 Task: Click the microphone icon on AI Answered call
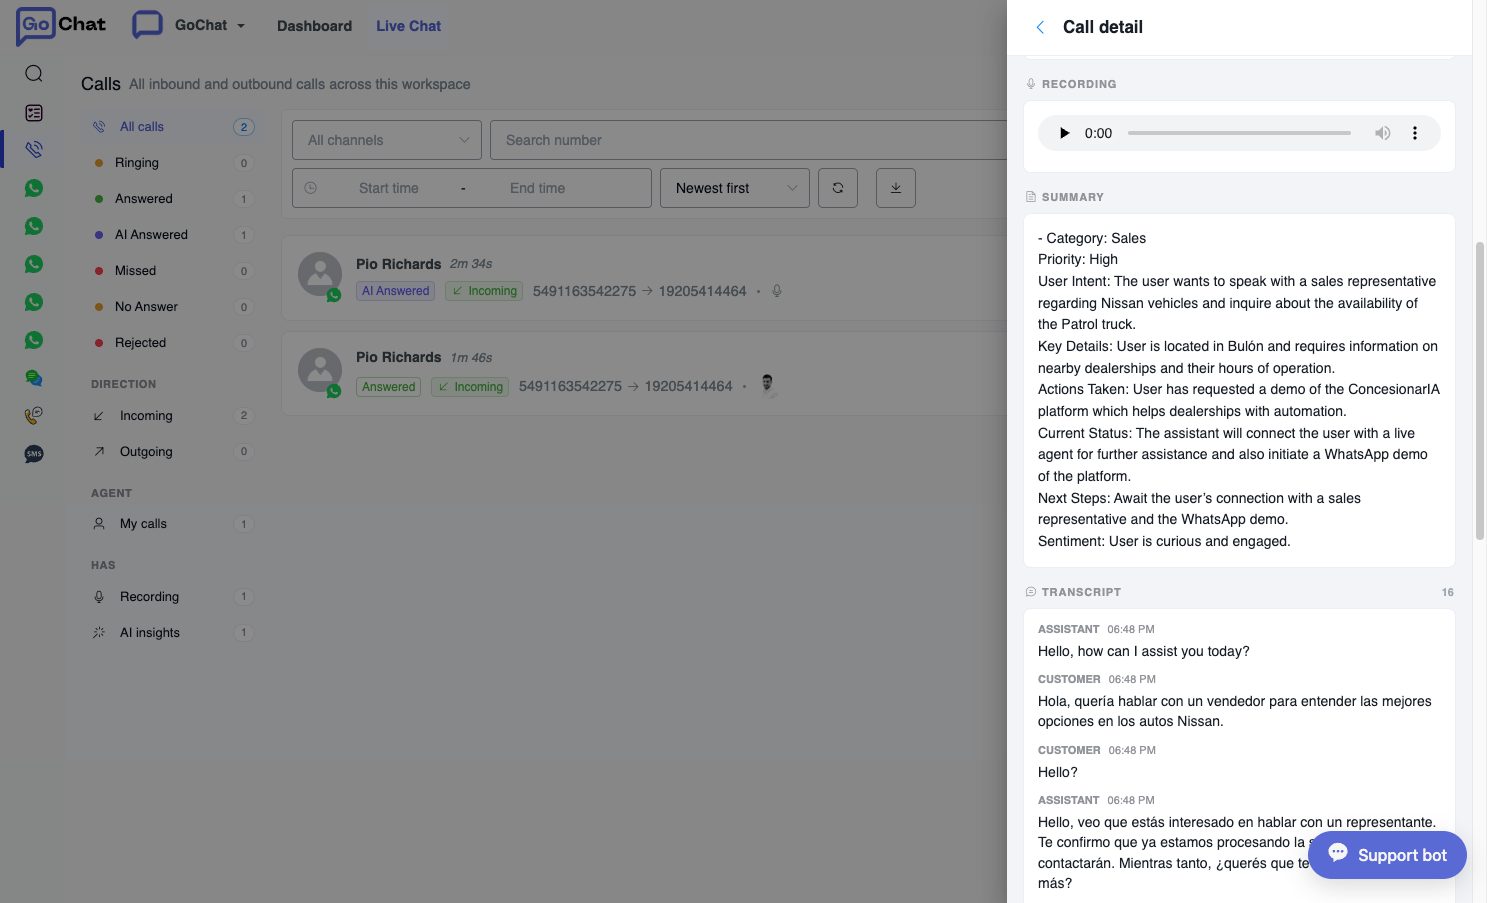777,291
